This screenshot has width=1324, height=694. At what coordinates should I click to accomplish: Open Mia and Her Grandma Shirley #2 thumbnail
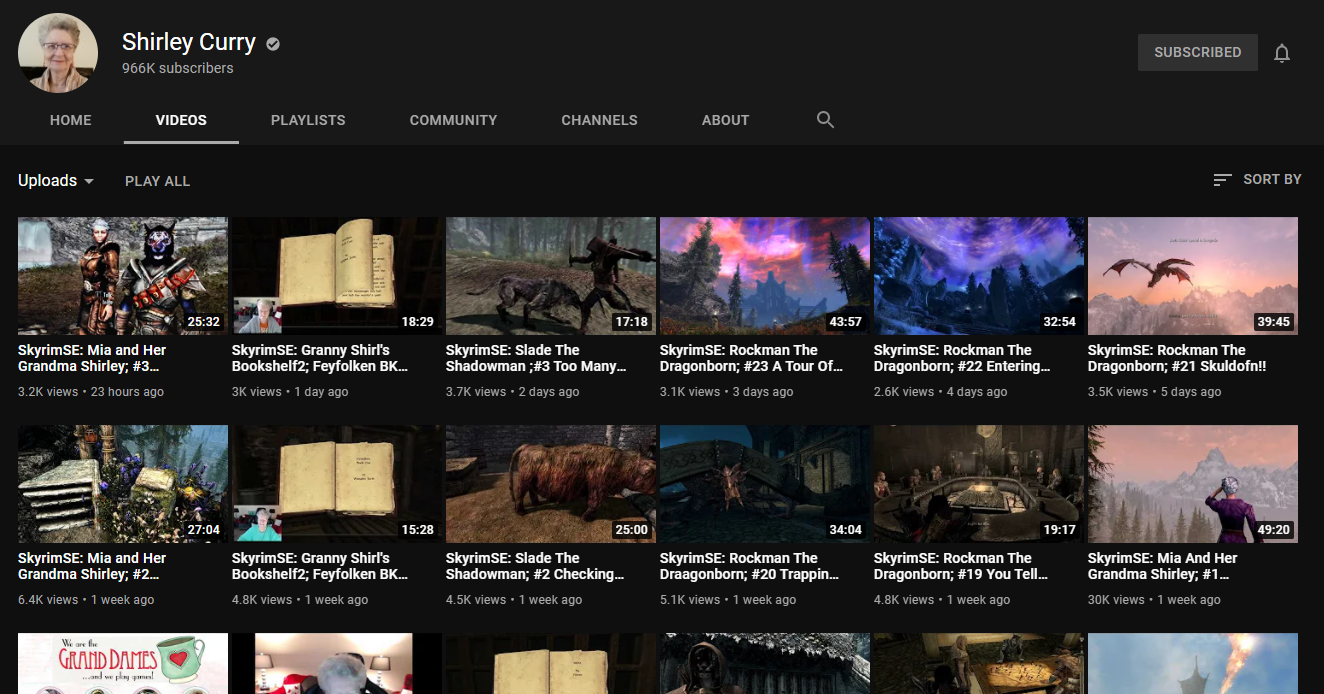(x=123, y=484)
